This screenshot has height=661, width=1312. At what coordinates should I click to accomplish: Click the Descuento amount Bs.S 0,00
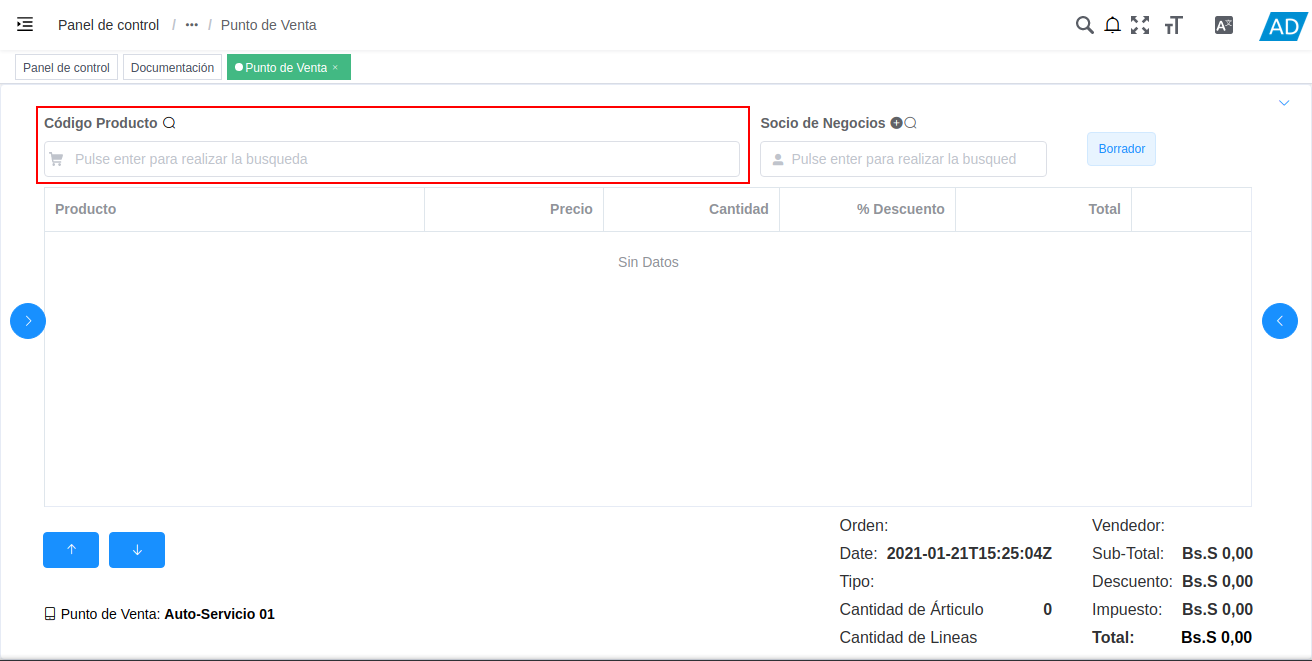[x=1217, y=581]
